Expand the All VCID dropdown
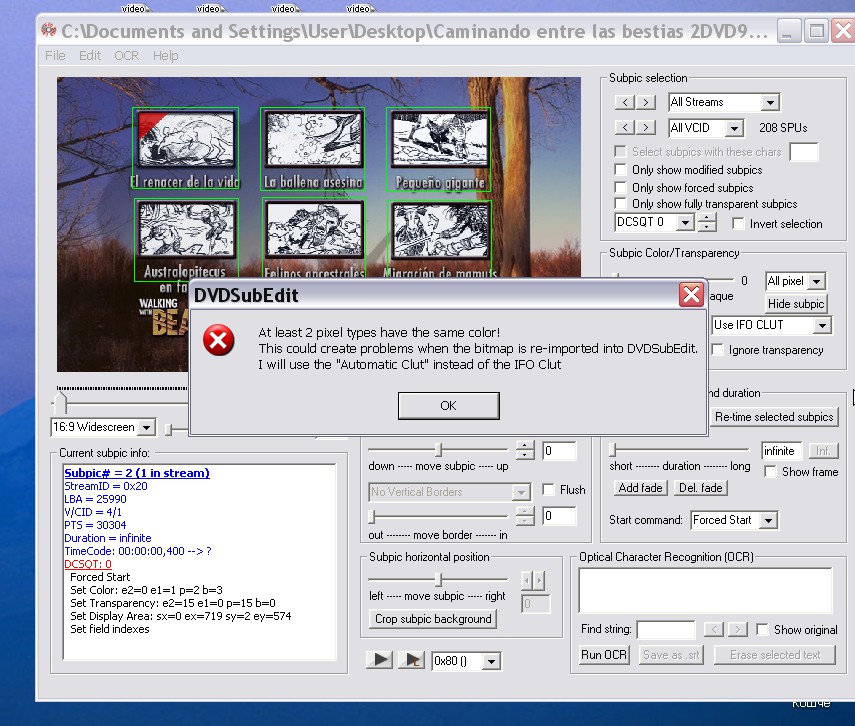The width and height of the screenshot is (855, 726). [x=734, y=128]
